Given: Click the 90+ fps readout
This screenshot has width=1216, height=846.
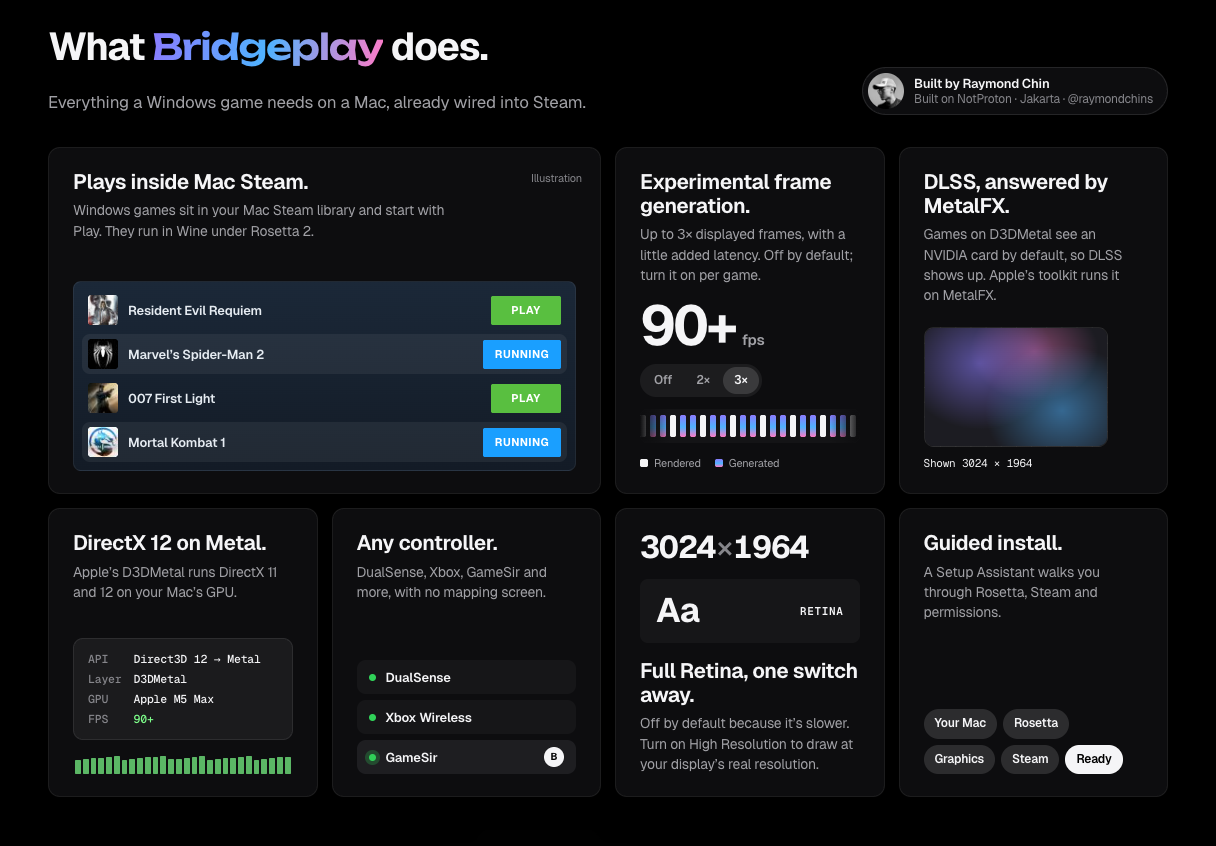Looking at the screenshot, I should tap(702, 326).
